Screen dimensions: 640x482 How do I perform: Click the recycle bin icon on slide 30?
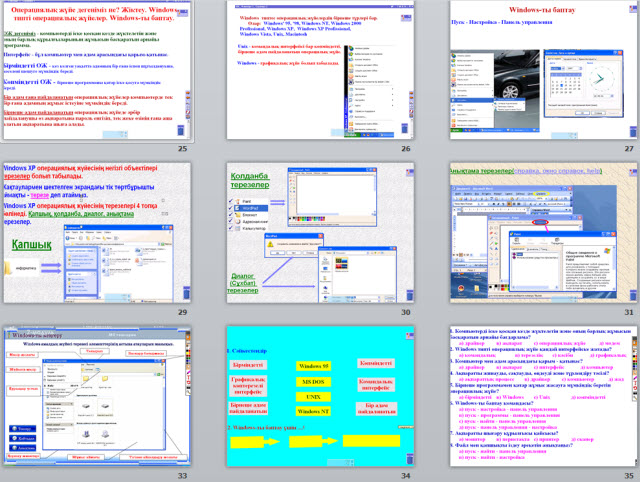pos(409,295)
